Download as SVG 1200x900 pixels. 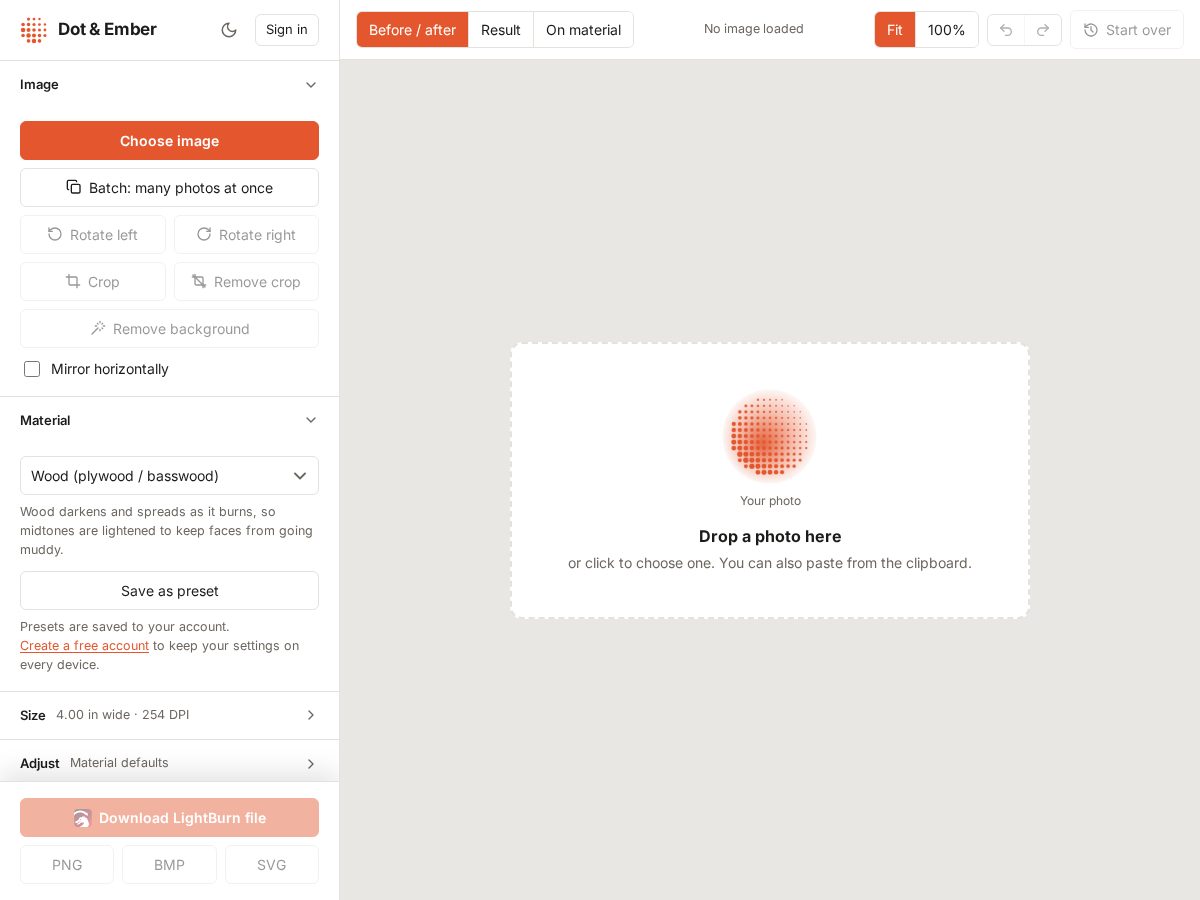(272, 865)
